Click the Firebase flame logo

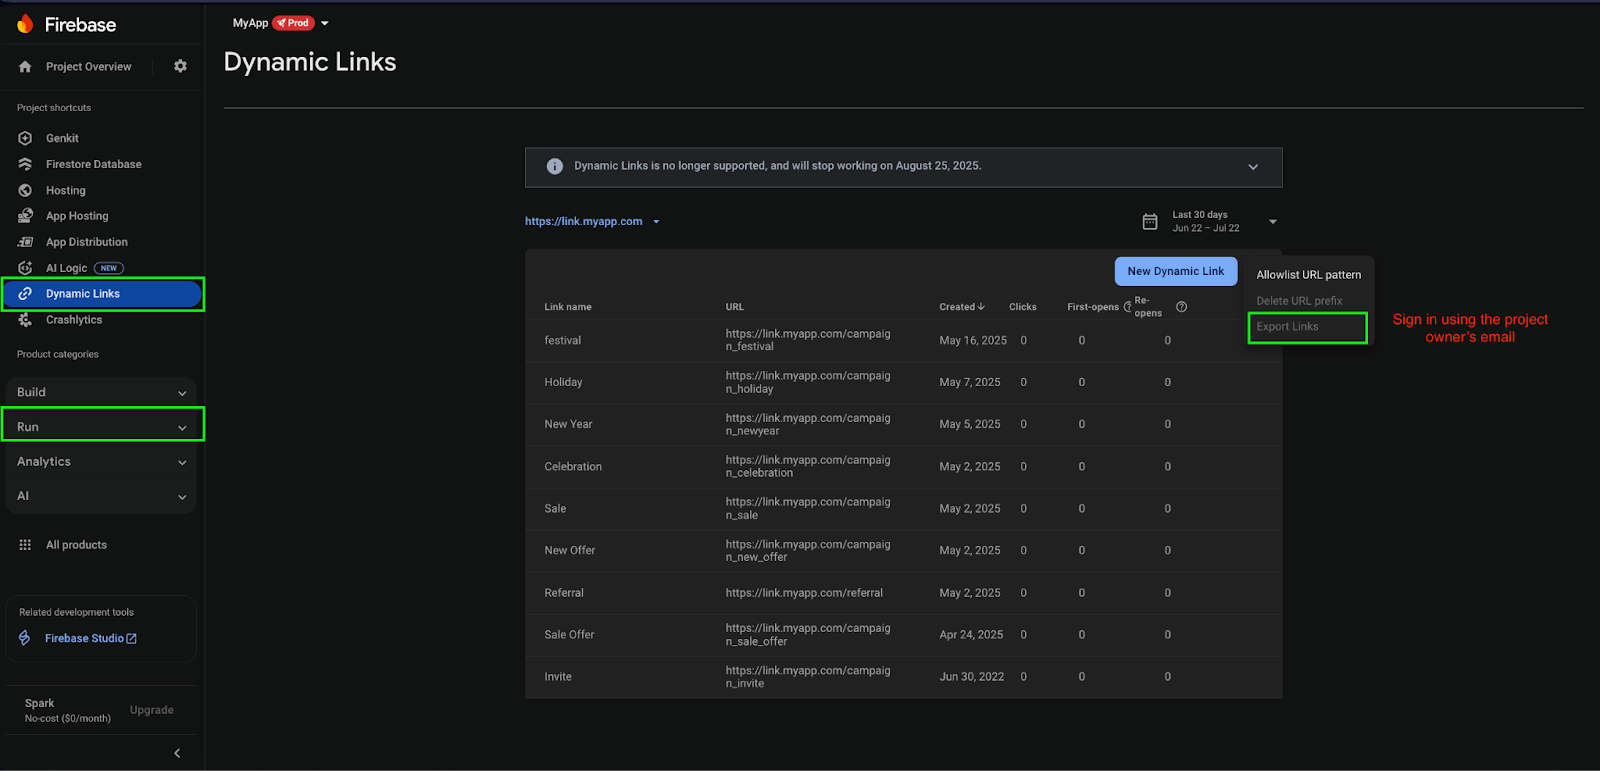click(x=25, y=24)
